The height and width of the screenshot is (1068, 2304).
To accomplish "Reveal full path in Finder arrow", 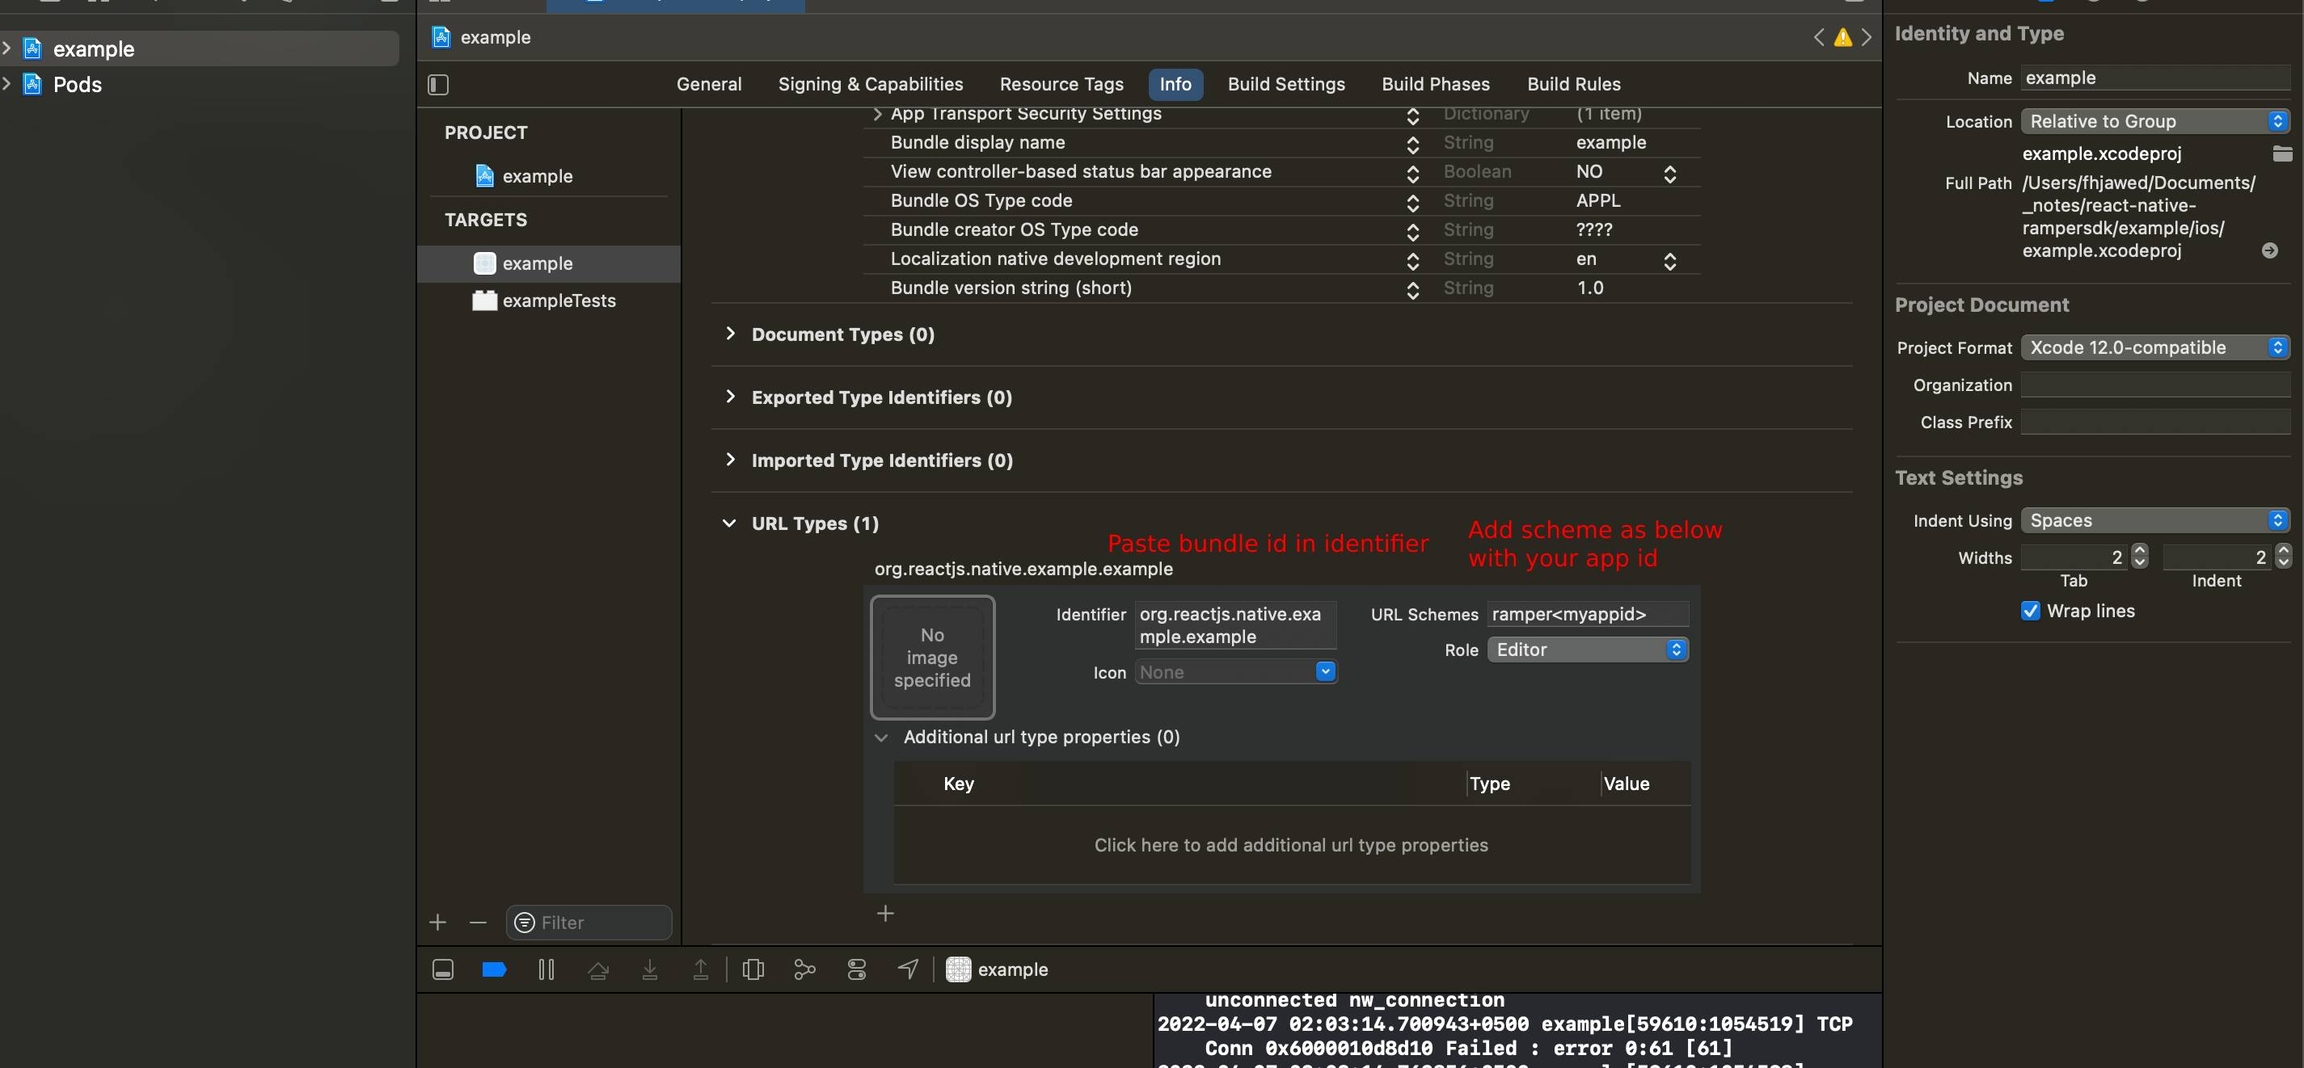I will pyautogui.click(x=2270, y=250).
